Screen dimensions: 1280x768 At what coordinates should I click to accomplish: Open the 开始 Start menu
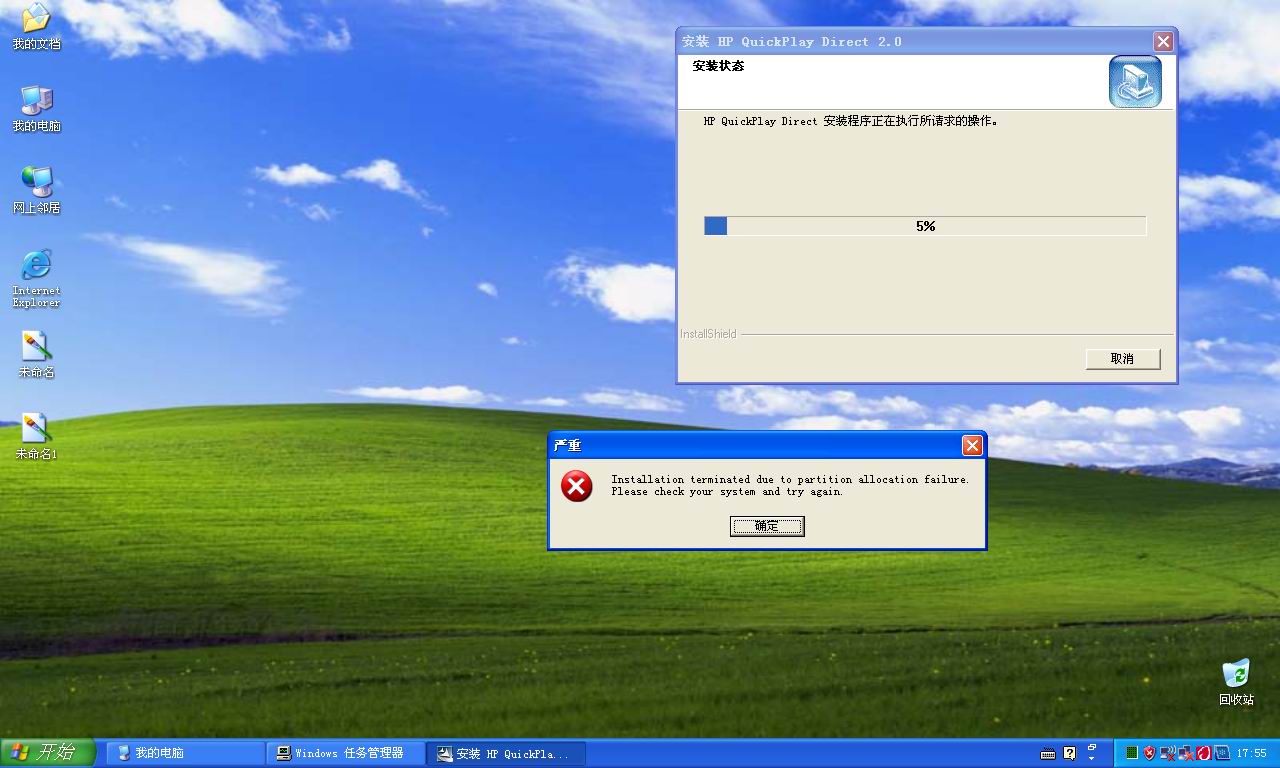[x=47, y=753]
